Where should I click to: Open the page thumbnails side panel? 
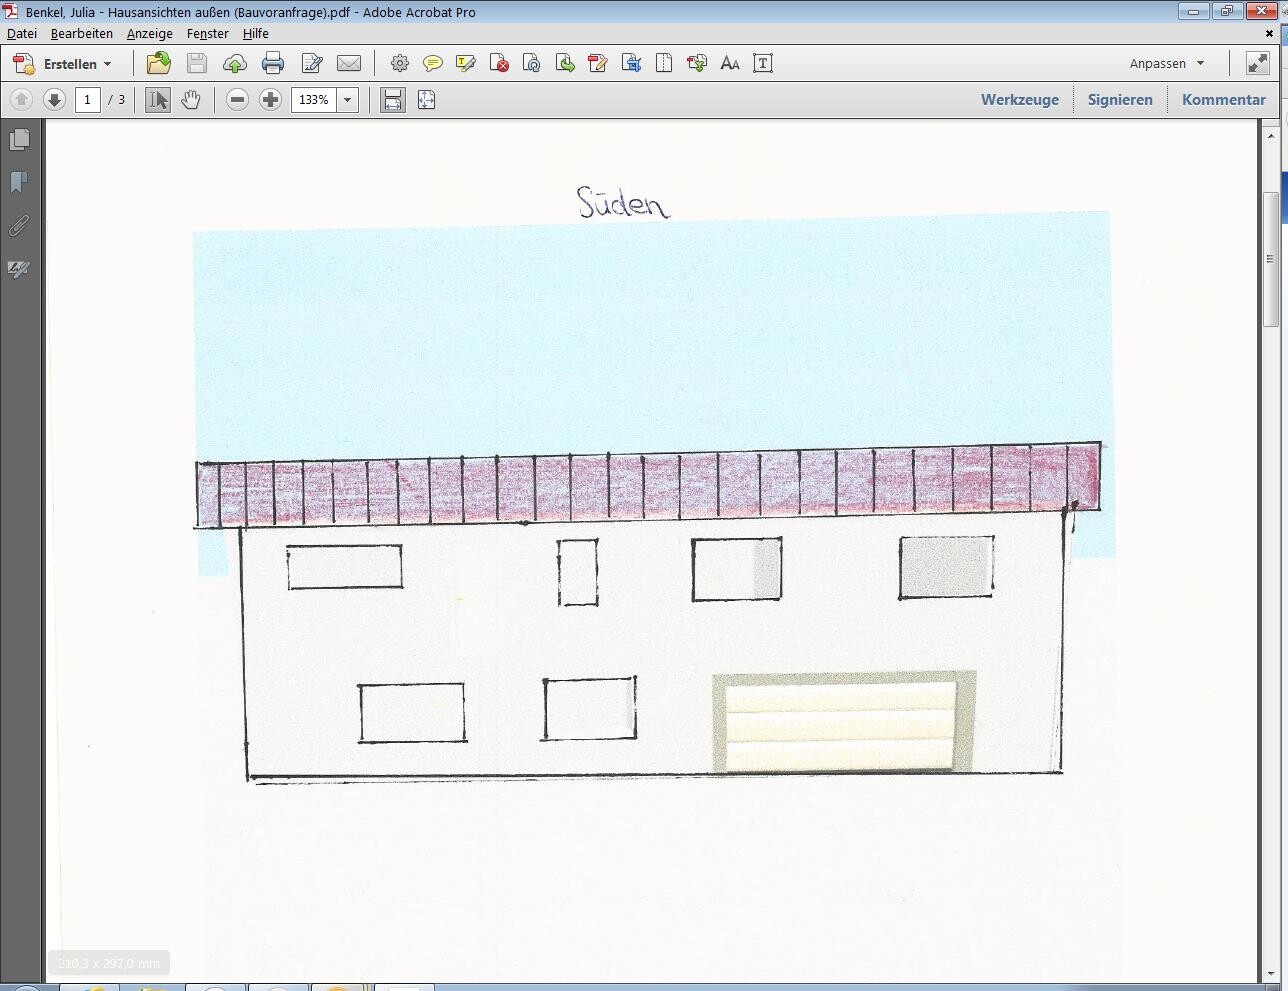19,140
